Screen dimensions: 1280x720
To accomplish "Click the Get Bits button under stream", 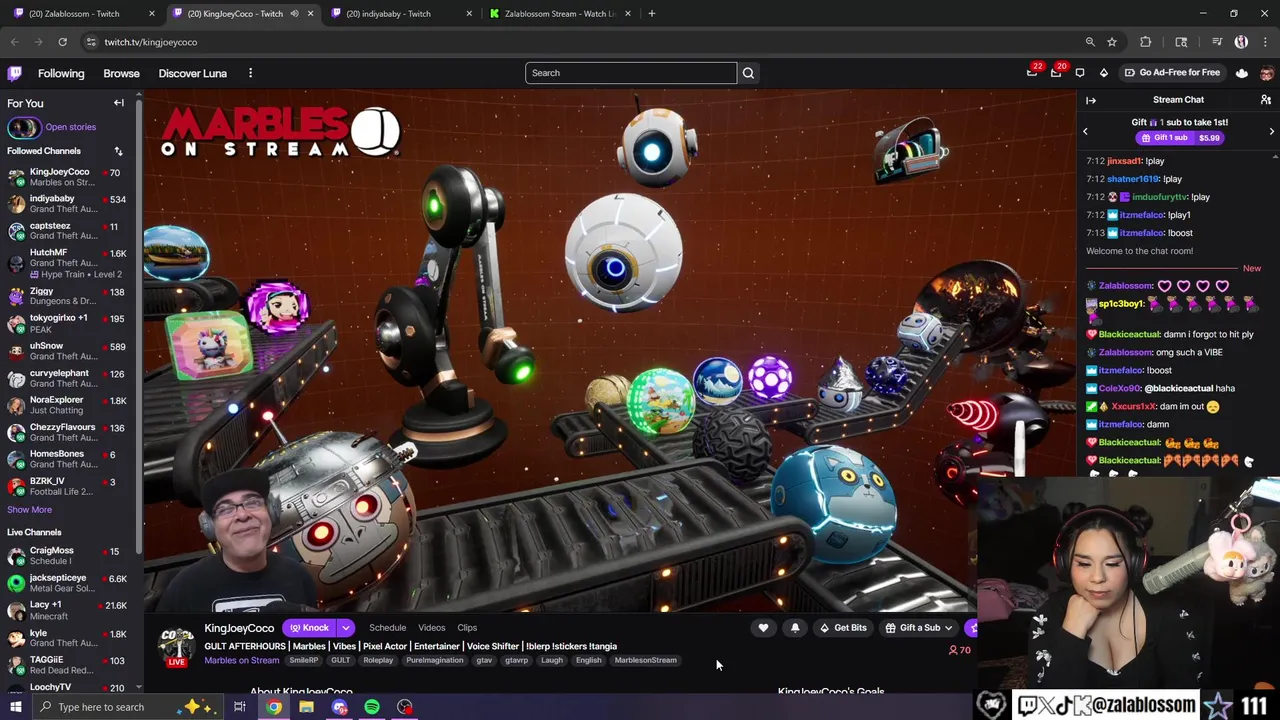I will coord(843,628).
